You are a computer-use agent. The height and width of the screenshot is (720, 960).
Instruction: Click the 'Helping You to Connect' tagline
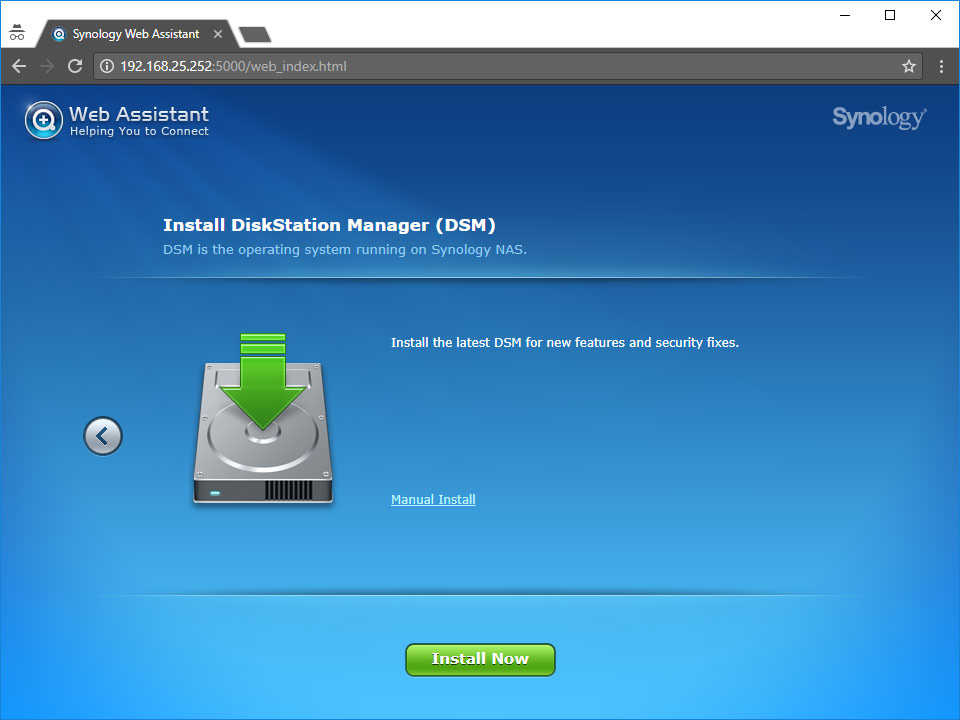coord(139,131)
